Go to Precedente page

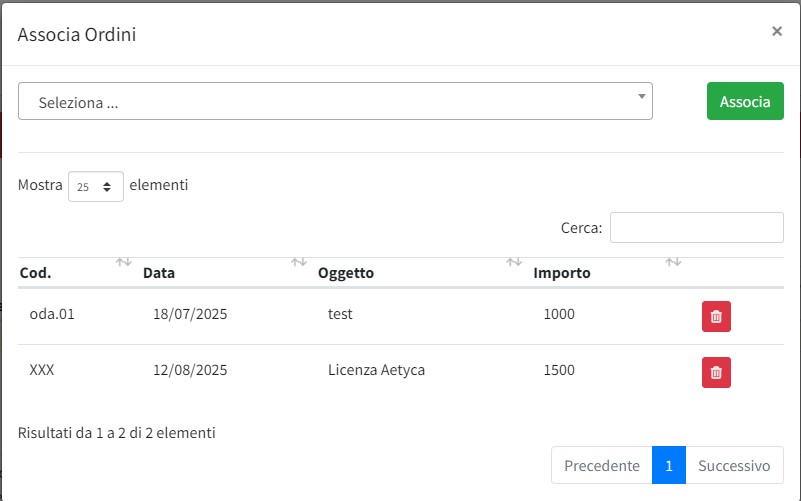pyautogui.click(x=601, y=465)
